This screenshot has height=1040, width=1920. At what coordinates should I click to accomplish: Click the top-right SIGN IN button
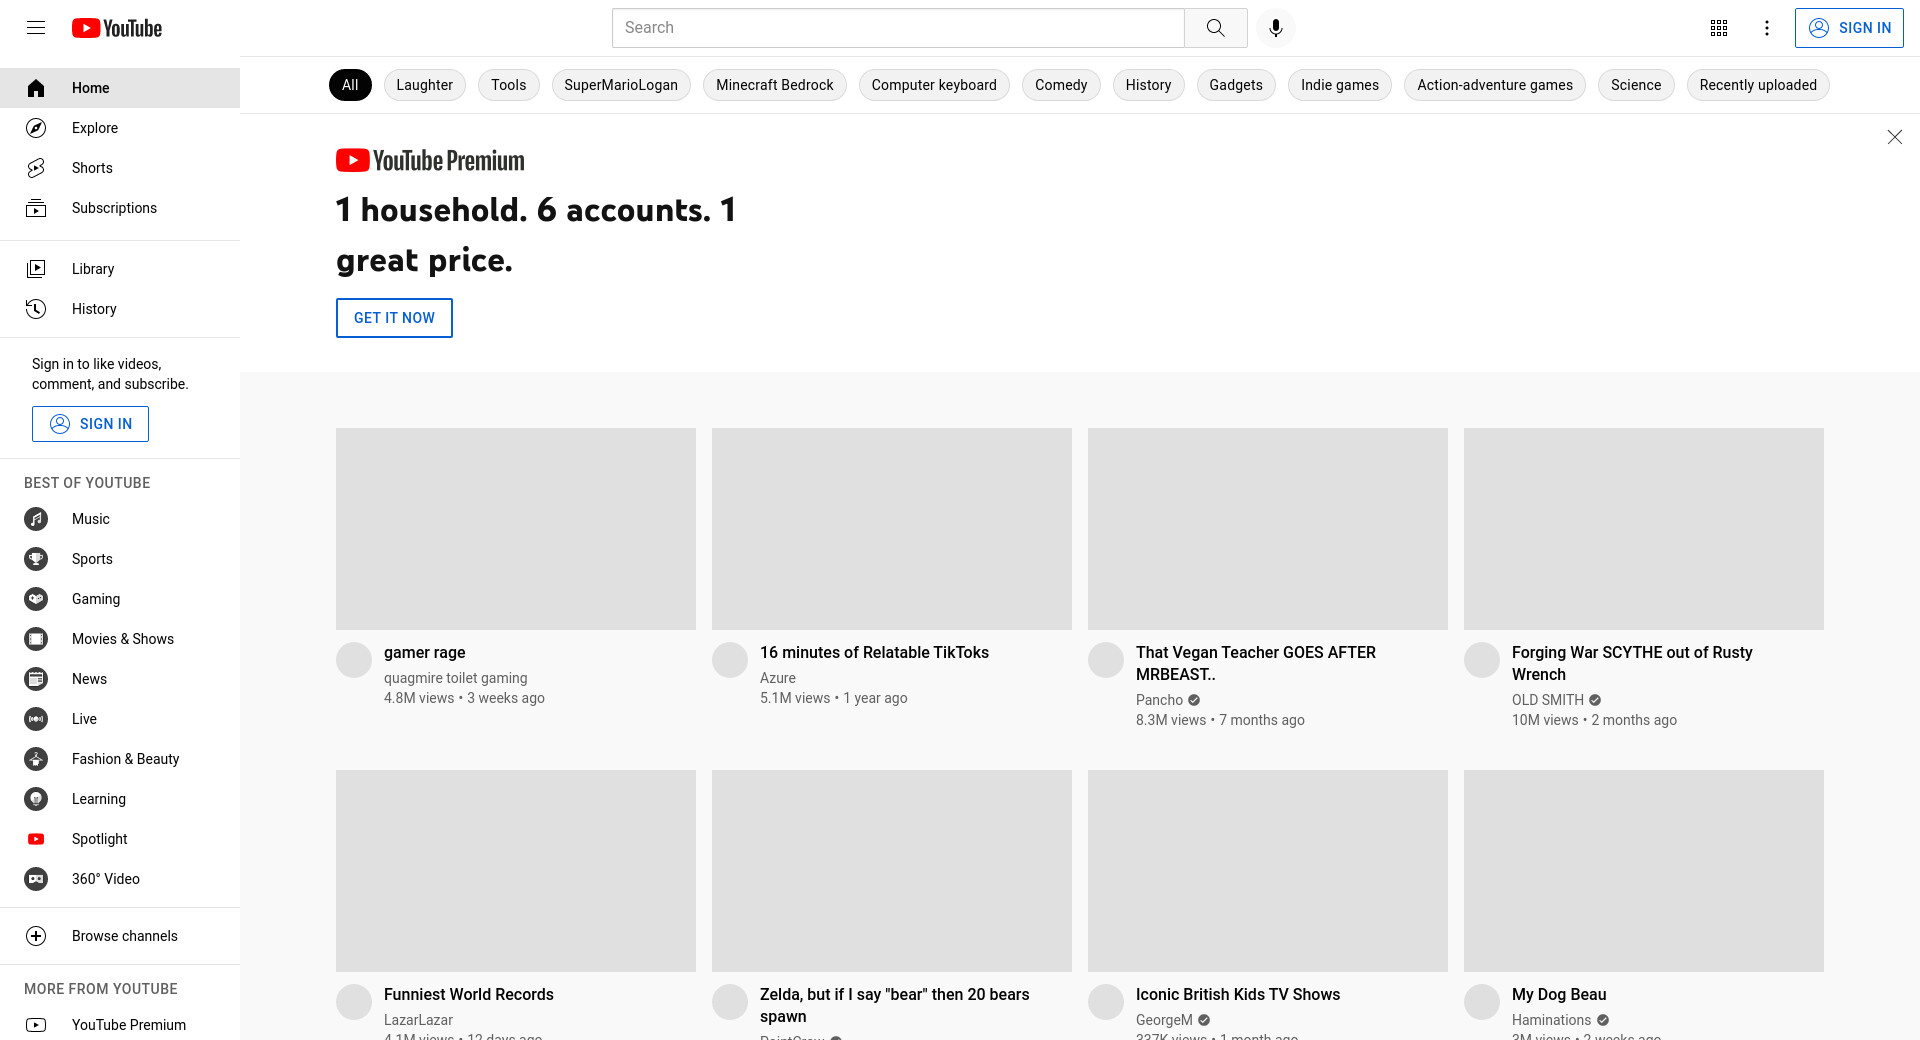point(1849,28)
